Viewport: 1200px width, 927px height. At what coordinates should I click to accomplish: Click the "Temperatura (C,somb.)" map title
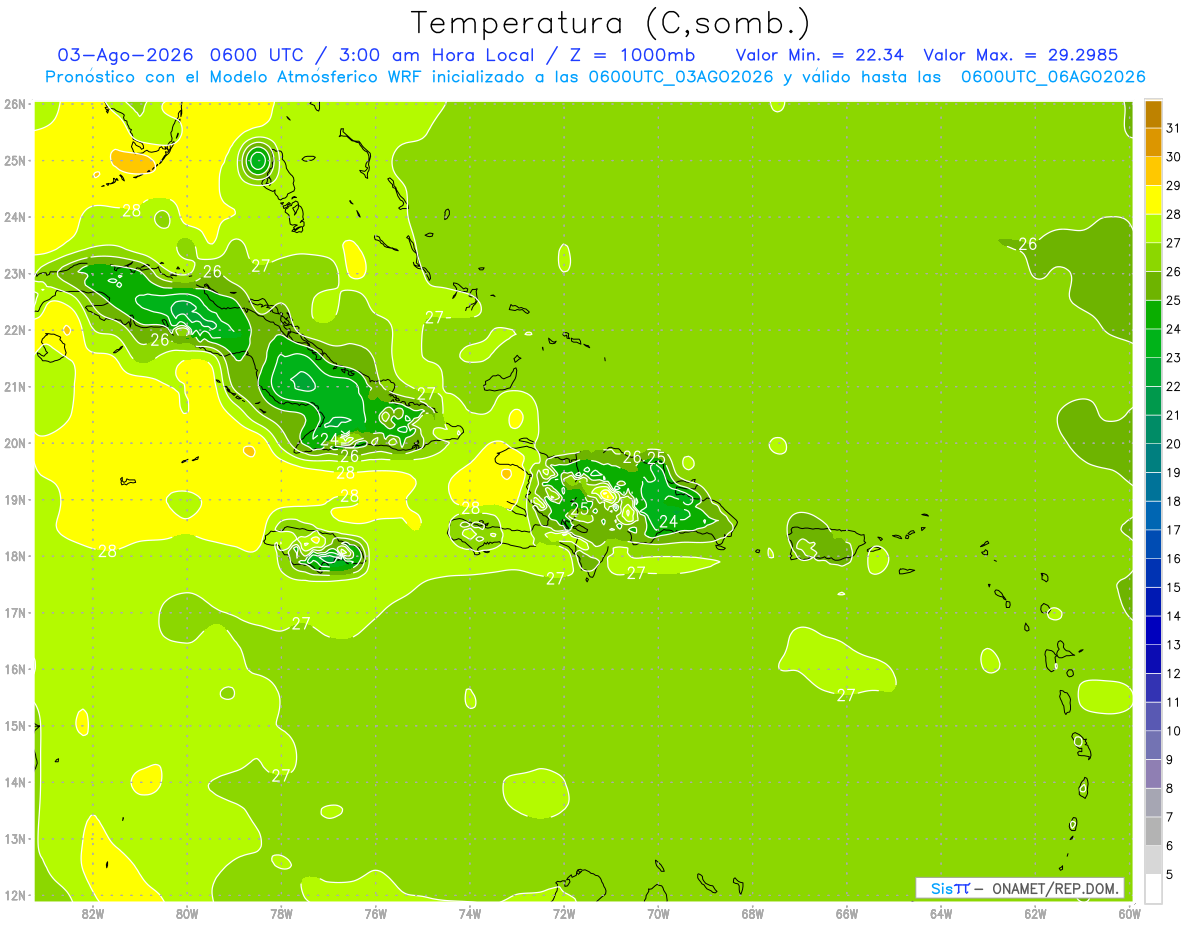click(x=610, y=22)
